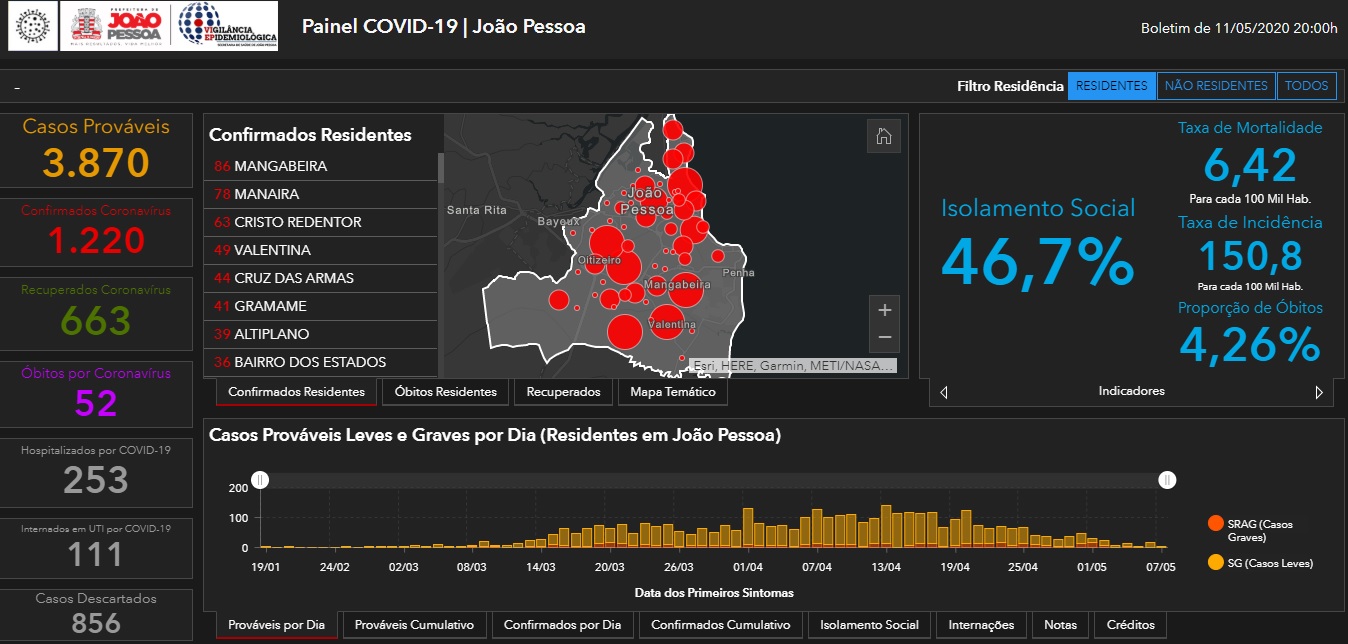1348x644 pixels.
Task: Click the neighborhood list scrollbar
Action: click(x=440, y=168)
